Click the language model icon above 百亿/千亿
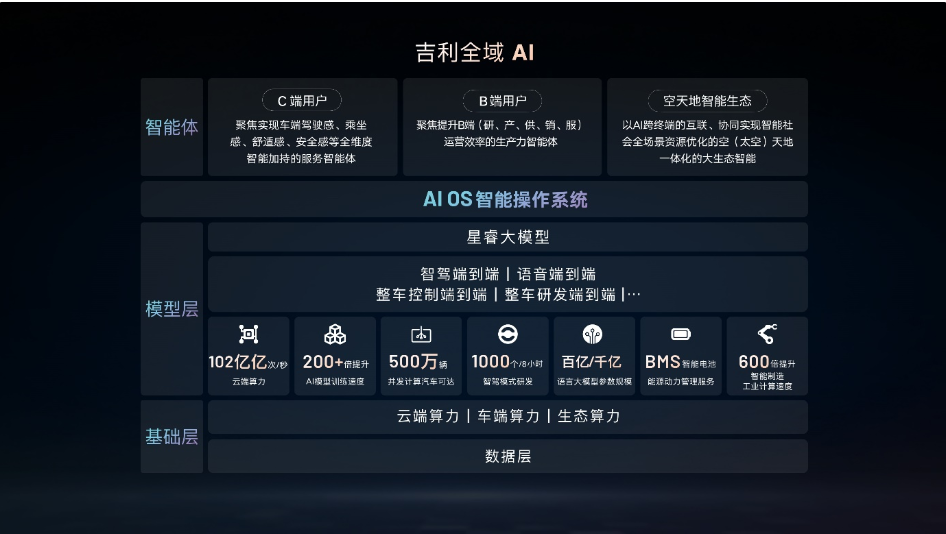The image size is (946, 534). click(x=593, y=334)
